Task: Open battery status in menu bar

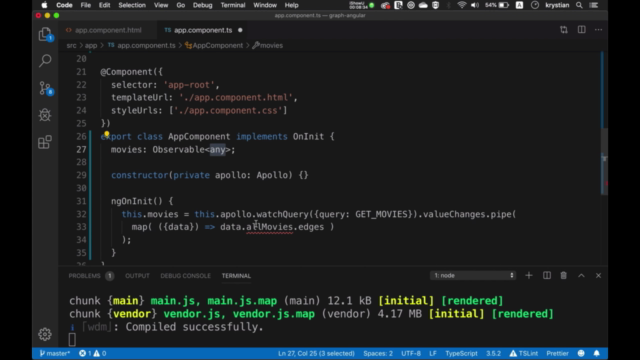Action: coord(497,5)
